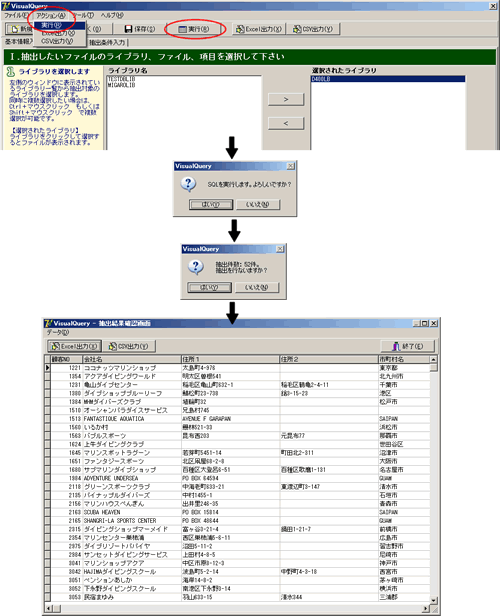
Task: Confirm はい in SQL execution dialog
Action: click(211, 205)
